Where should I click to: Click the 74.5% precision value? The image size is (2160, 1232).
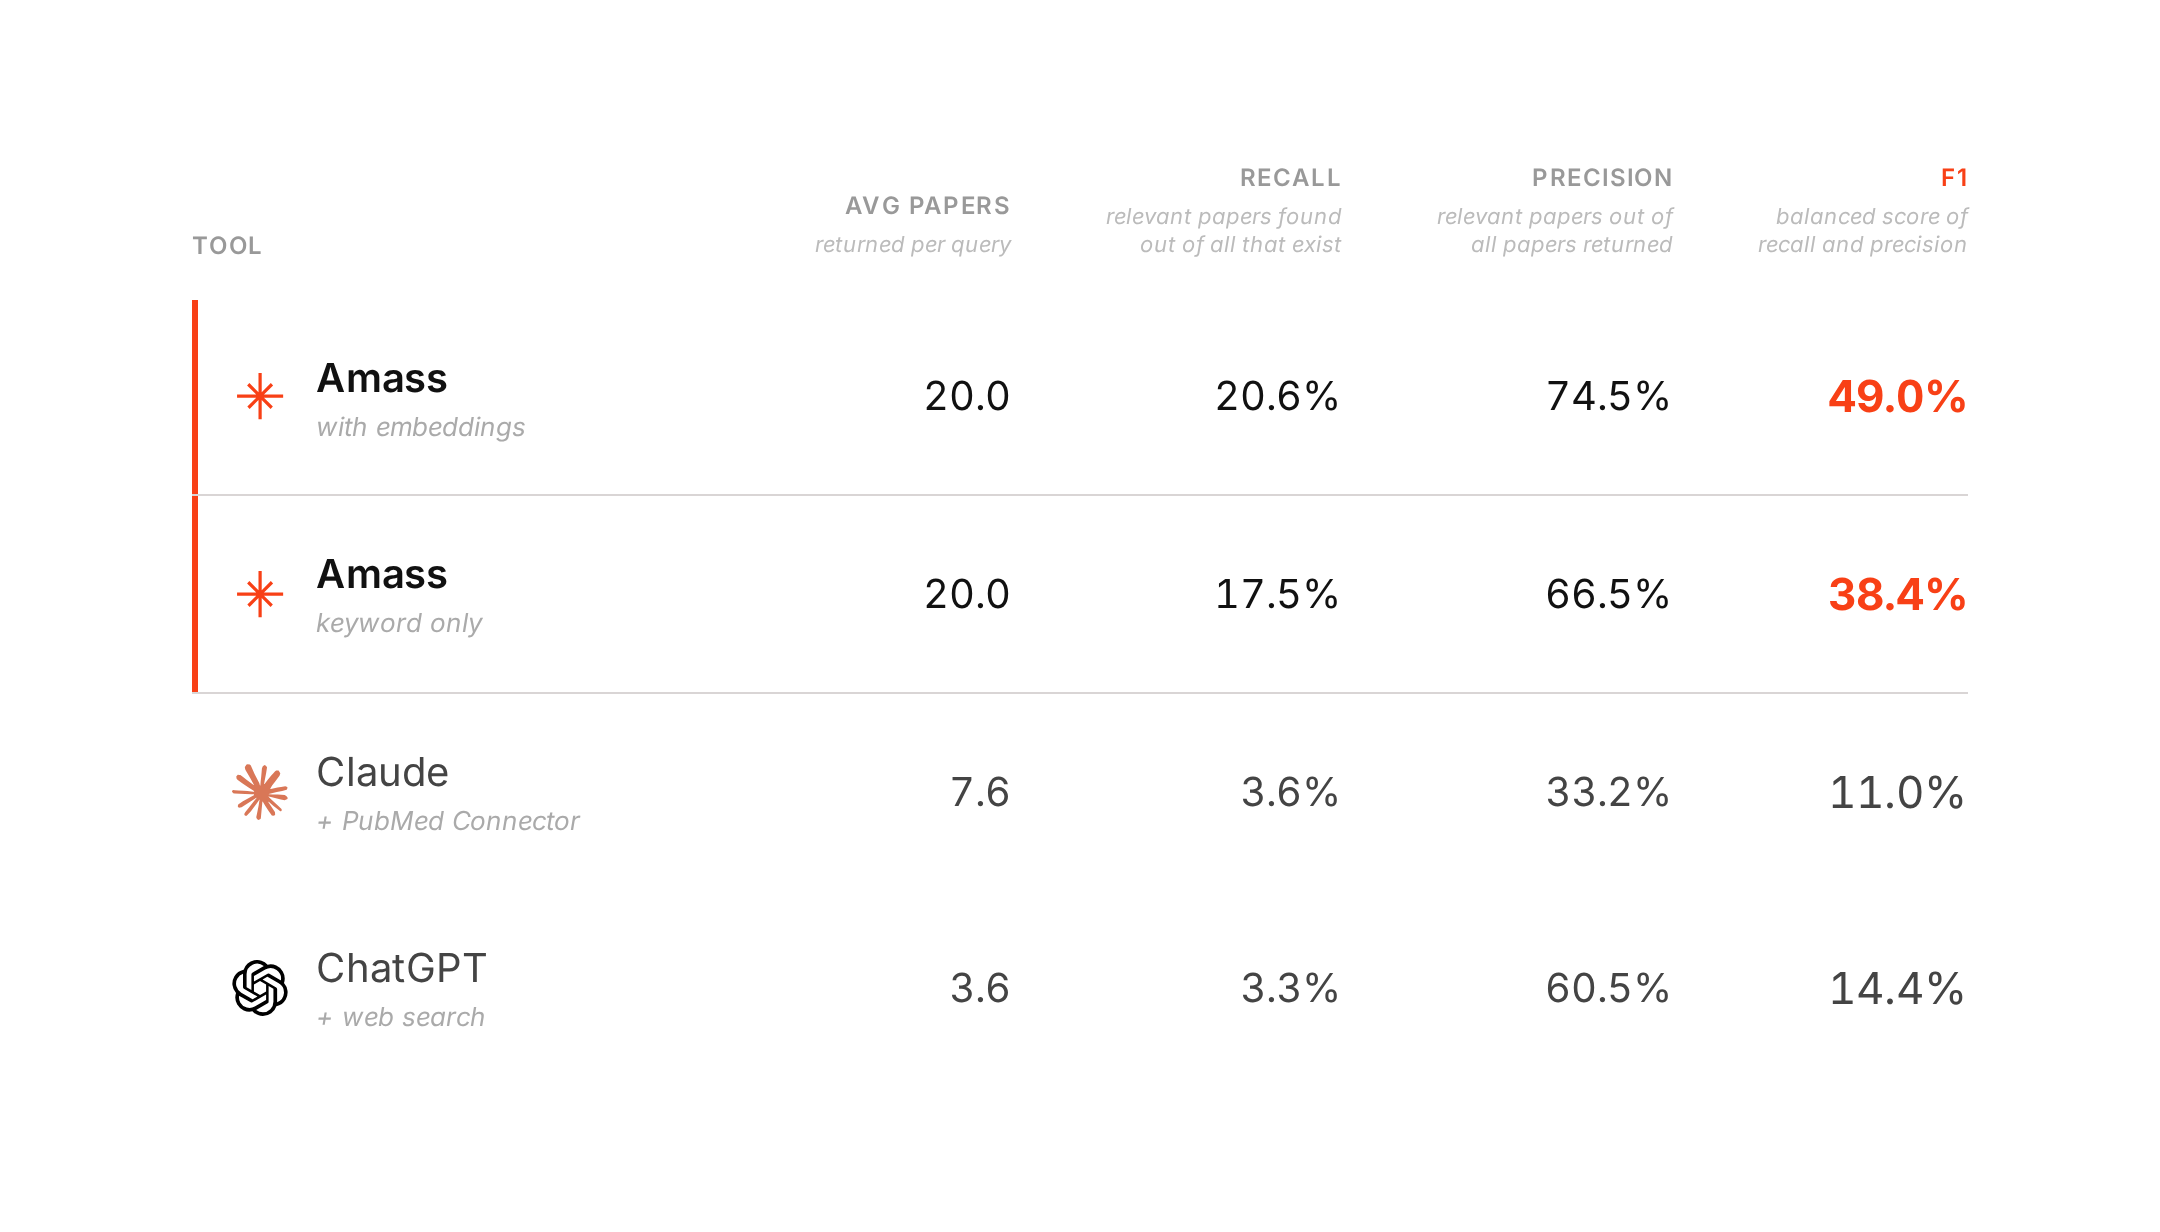coord(1607,397)
